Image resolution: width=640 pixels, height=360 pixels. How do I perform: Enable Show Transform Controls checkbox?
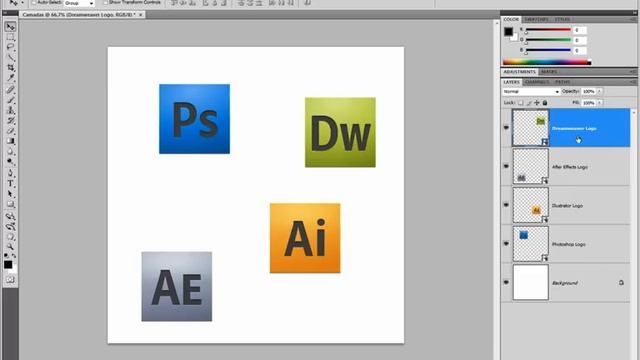[105, 2]
